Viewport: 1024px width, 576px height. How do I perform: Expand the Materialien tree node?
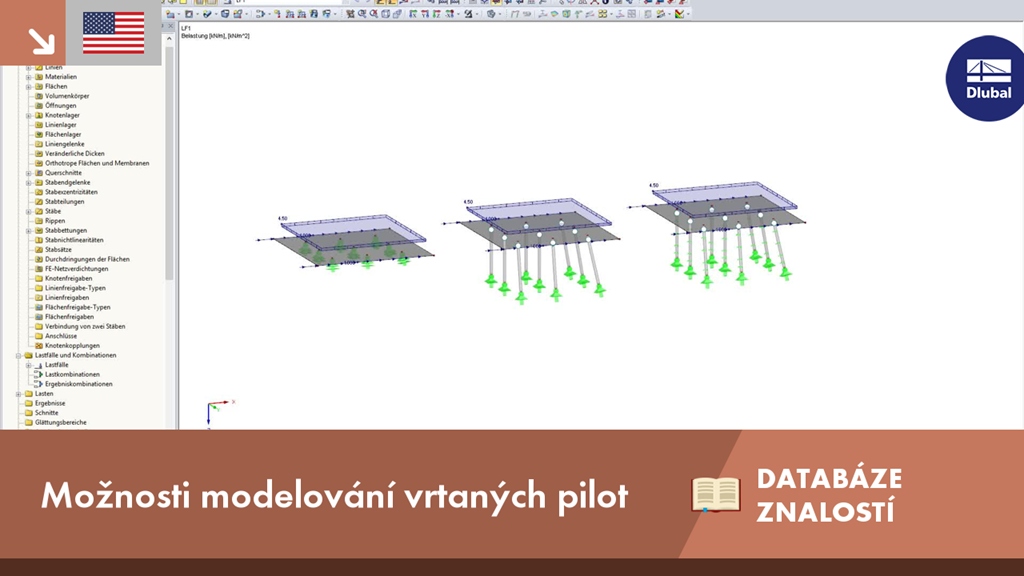[29, 77]
